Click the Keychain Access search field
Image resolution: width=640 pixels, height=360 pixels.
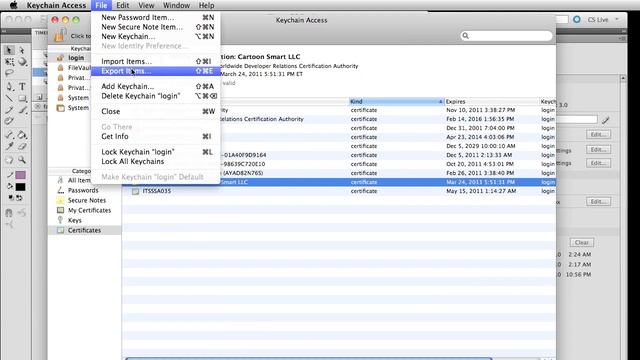click(x=506, y=36)
